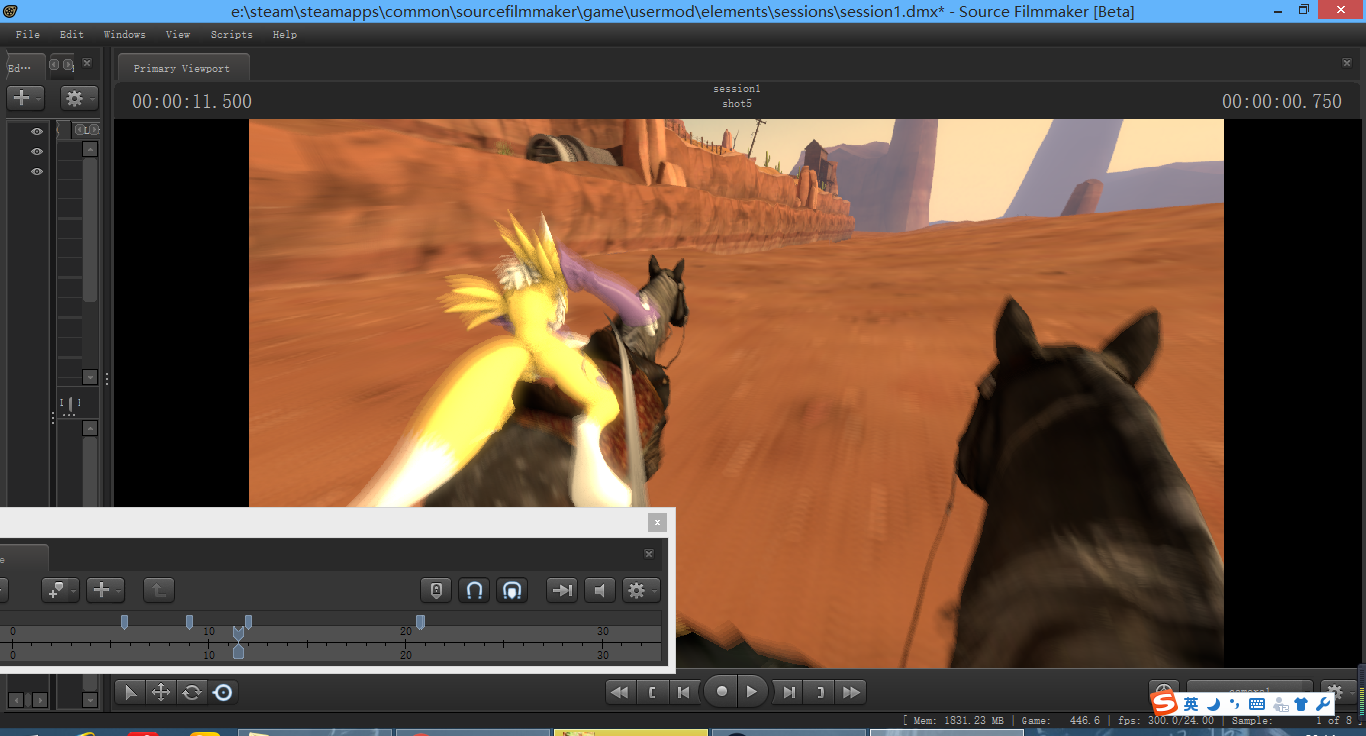Toggle the third eye visibility icon

(37, 171)
